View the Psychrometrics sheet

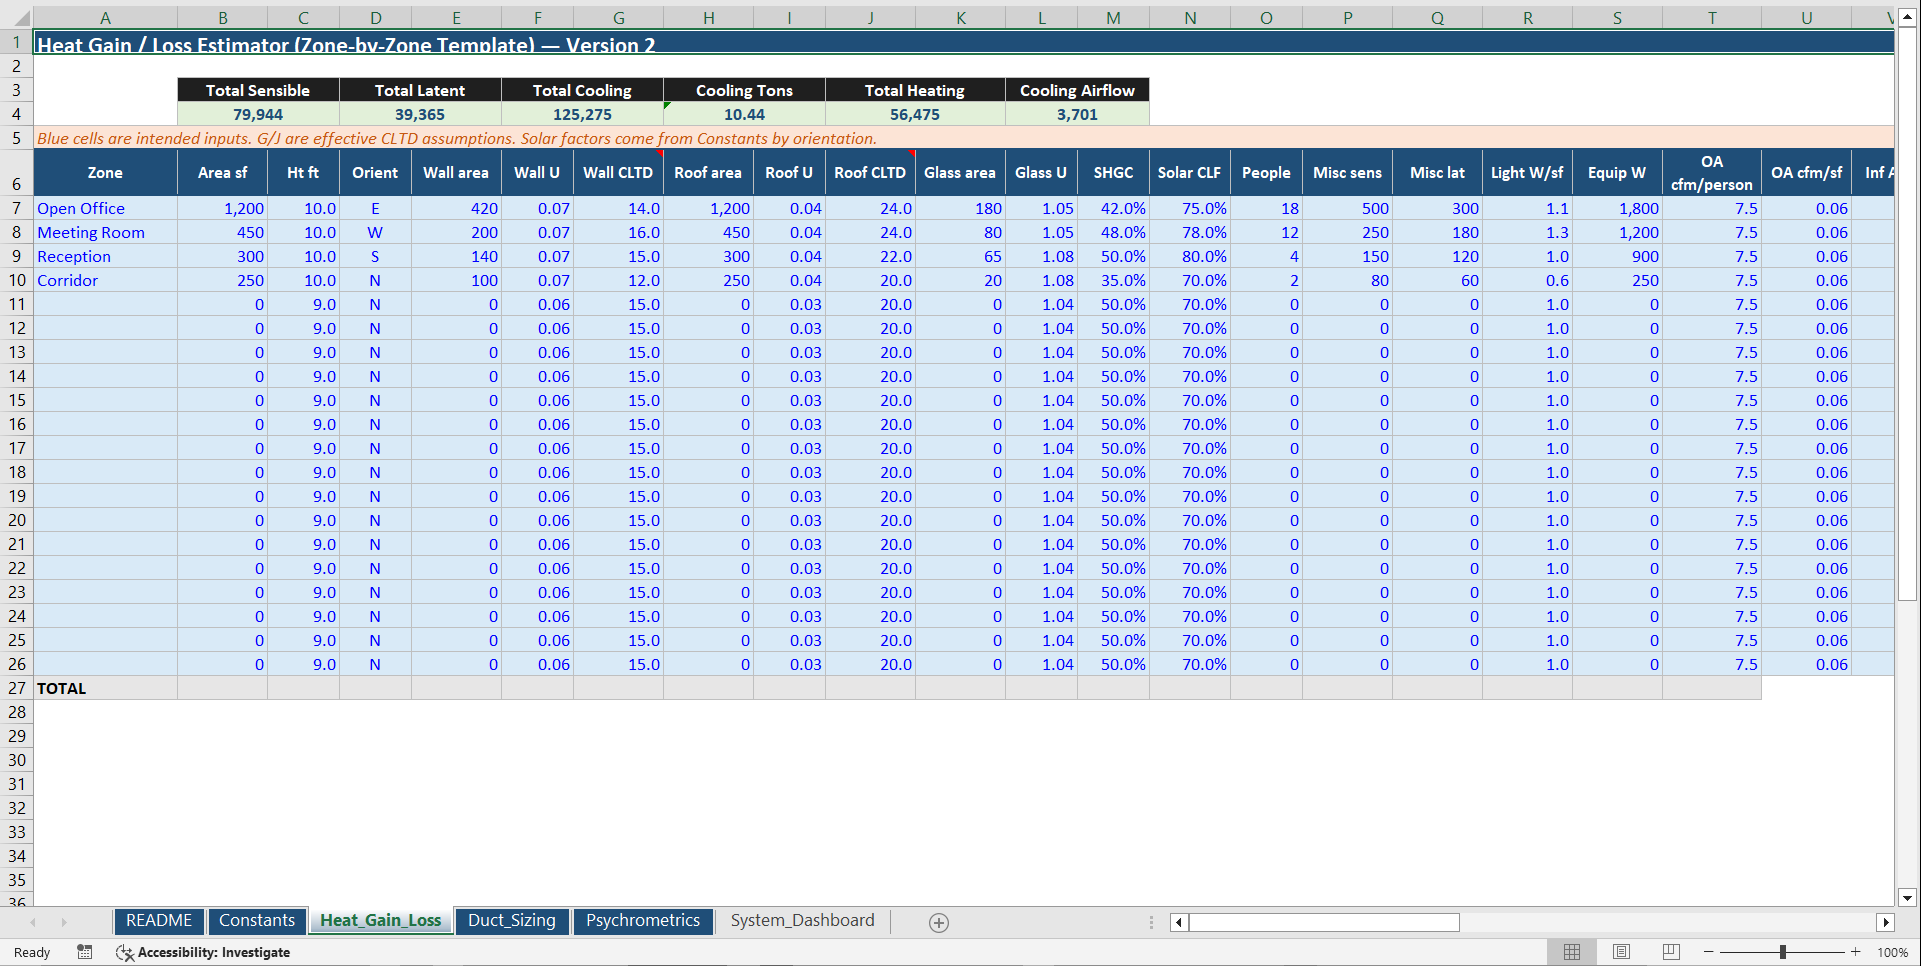click(643, 921)
